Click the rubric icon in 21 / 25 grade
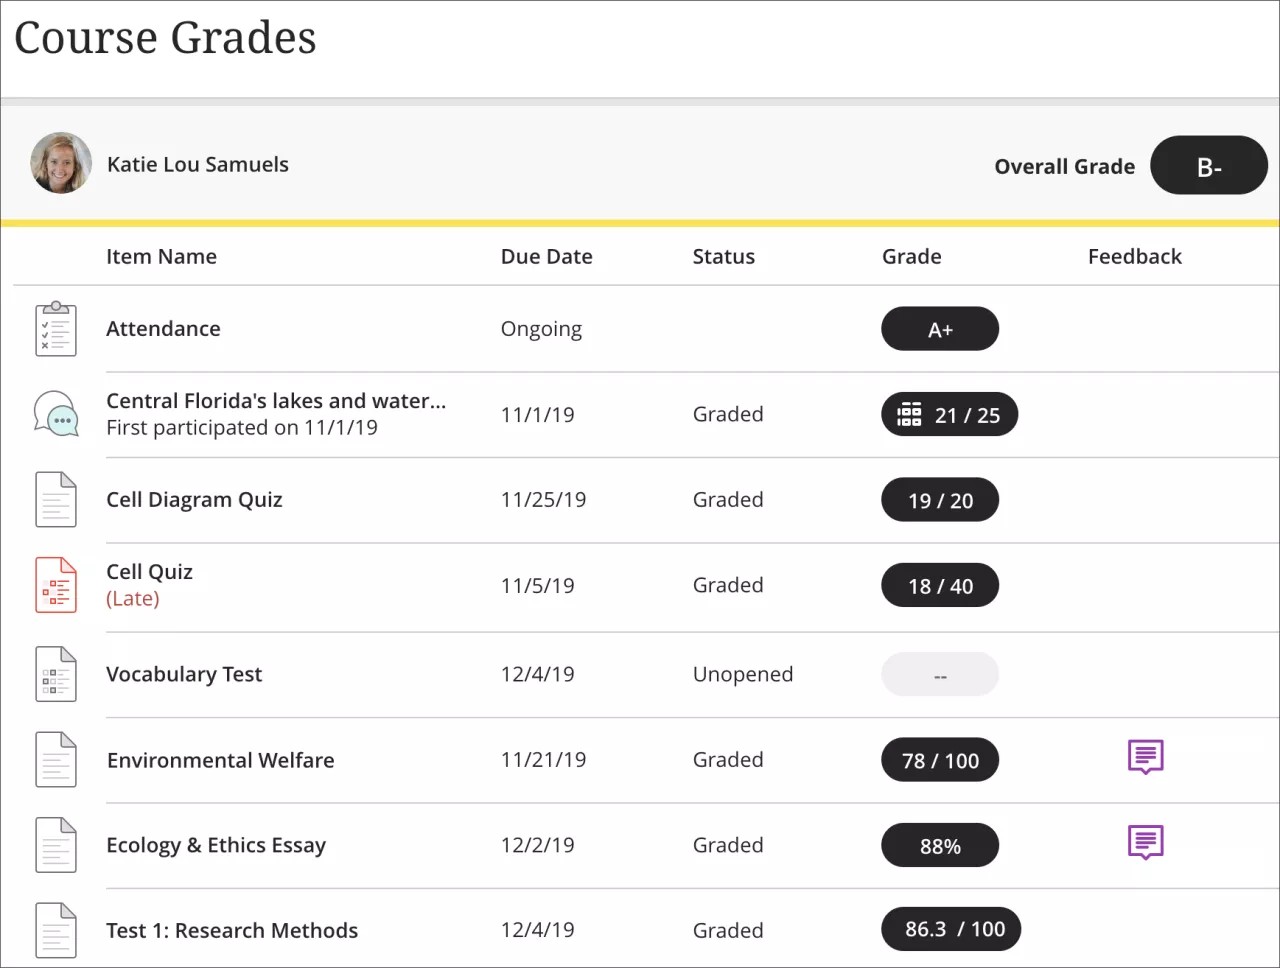1280x968 pixels. [909, 415]
